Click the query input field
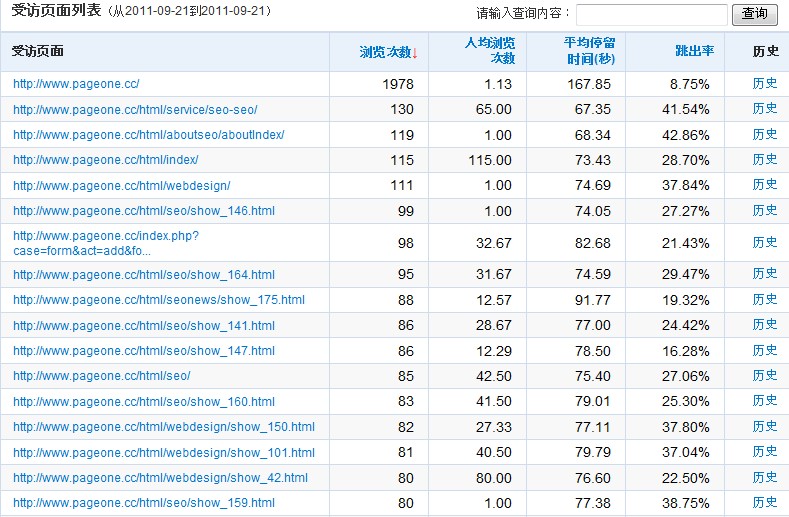The width and height of the screenshot is (789, 517). (x=652, y=15)
